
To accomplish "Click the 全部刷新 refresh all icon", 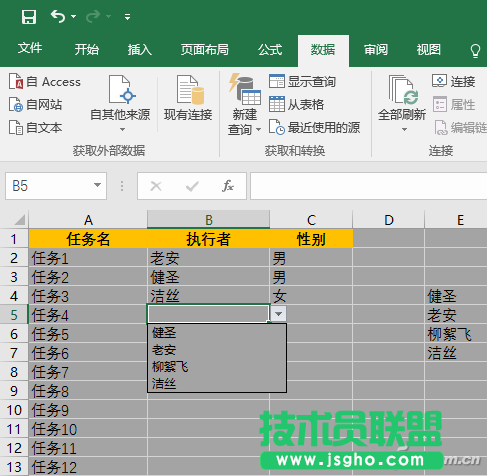I will pyautogui.click(x=402, y=89).
